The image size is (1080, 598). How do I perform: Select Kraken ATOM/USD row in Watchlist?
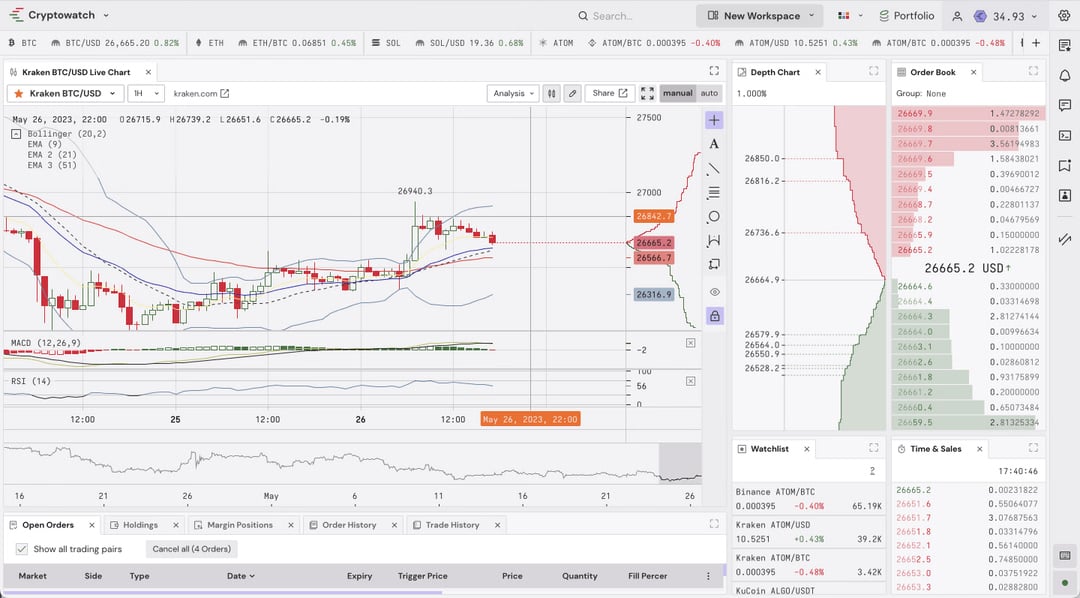point(809,532)
